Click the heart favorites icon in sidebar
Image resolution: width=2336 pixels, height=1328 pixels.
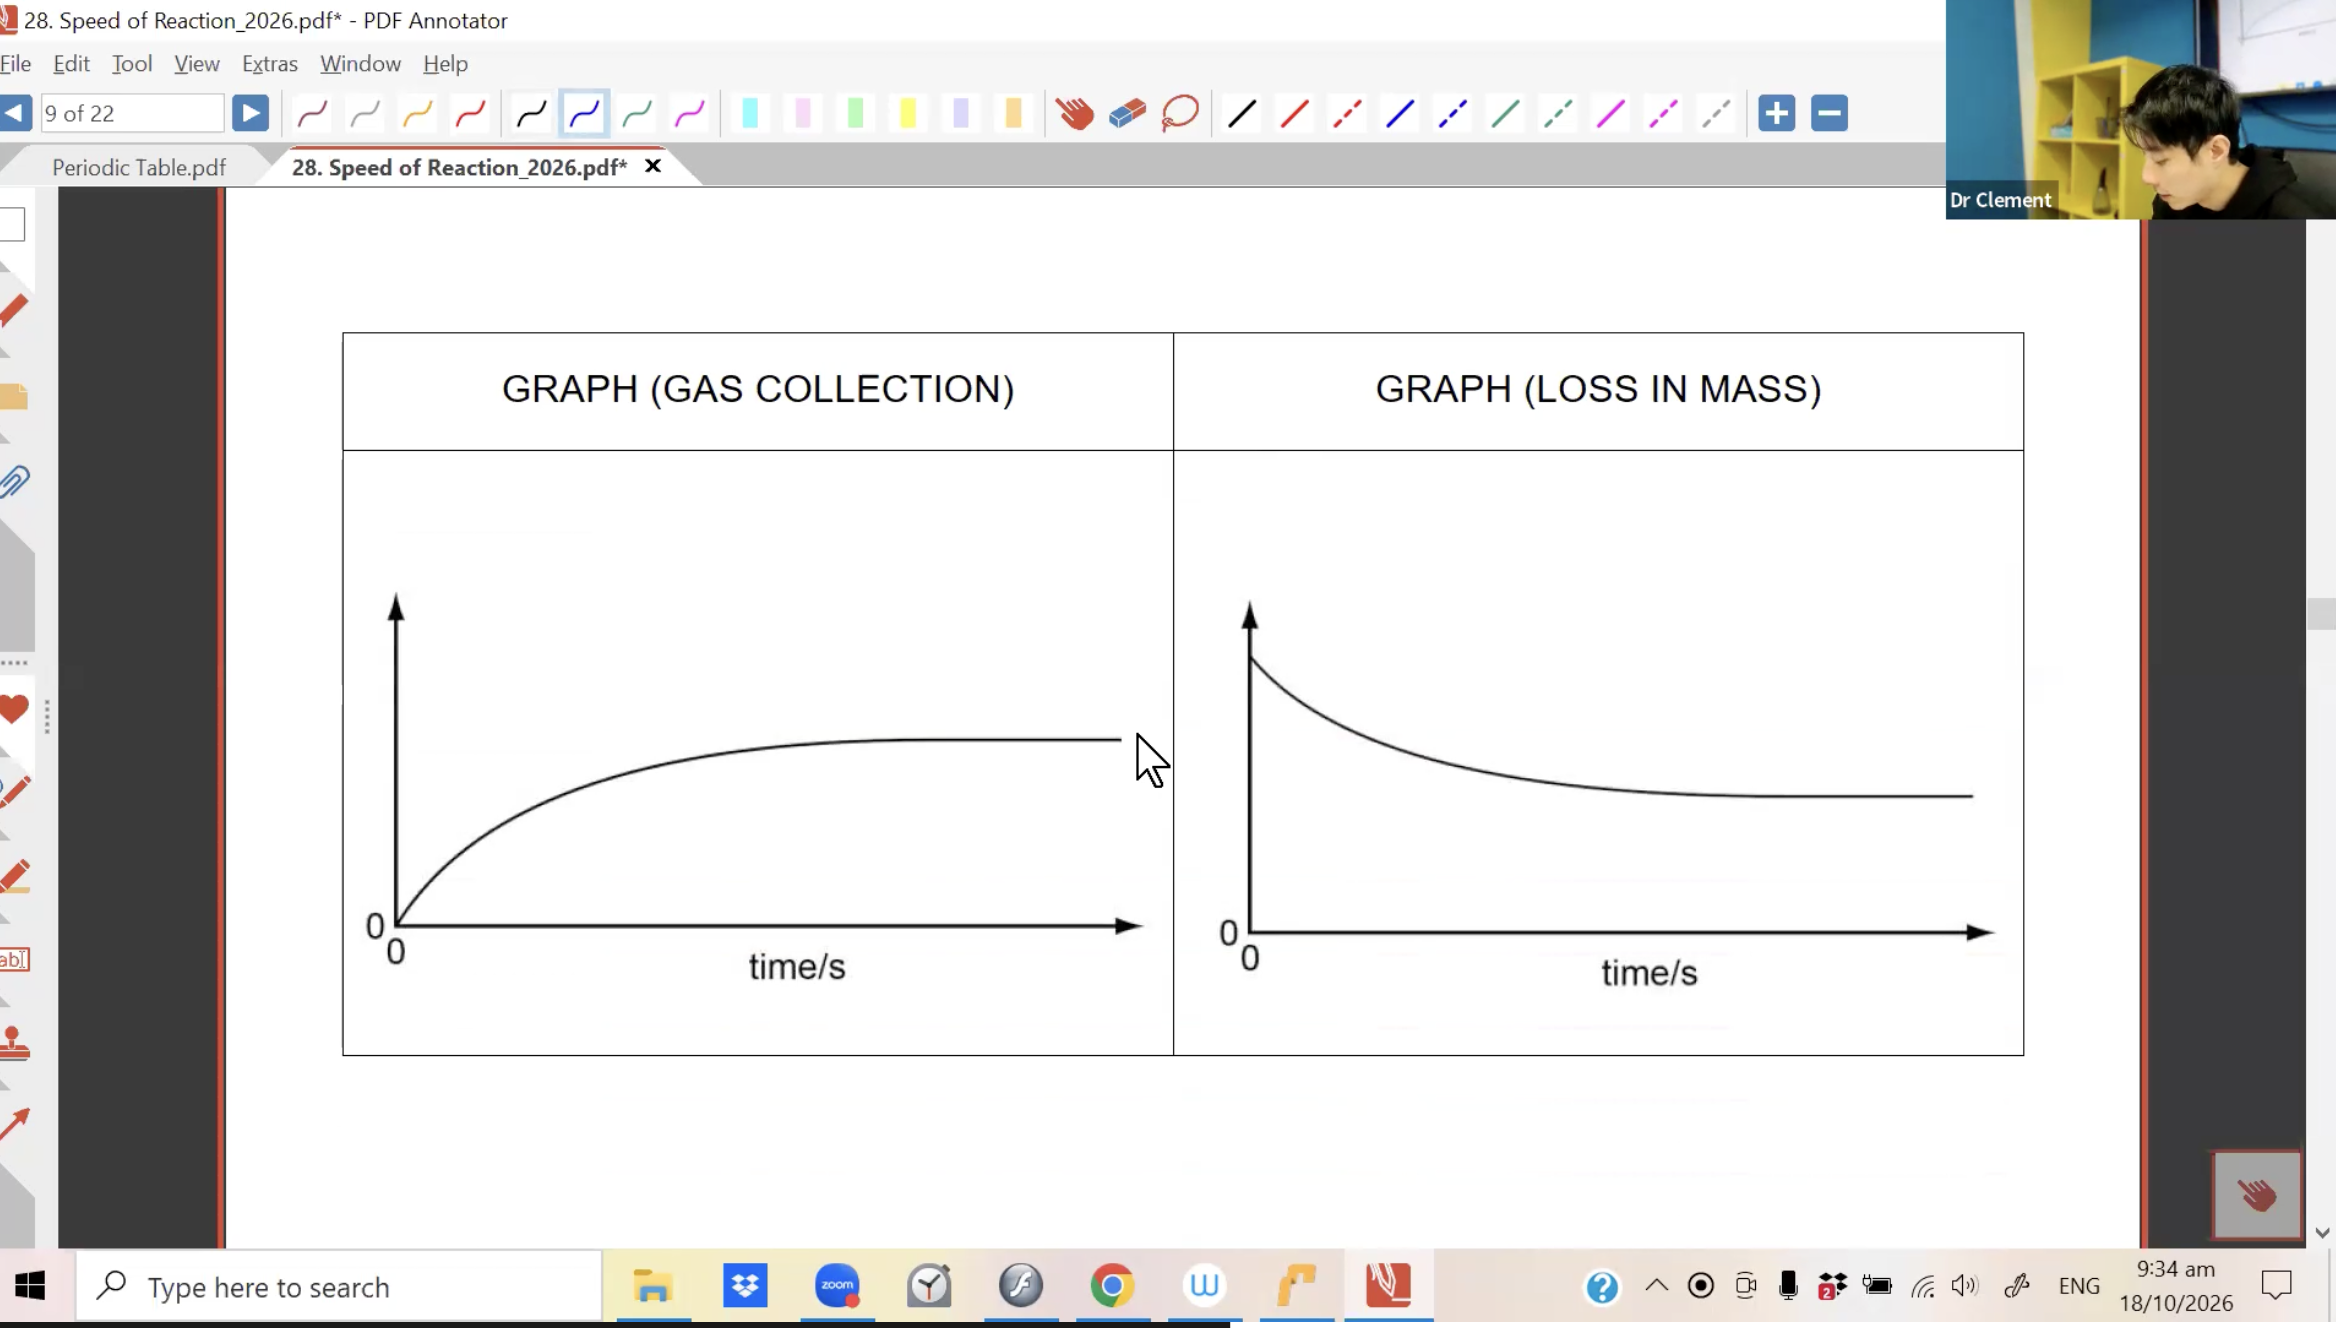click(x=14, y=709)
